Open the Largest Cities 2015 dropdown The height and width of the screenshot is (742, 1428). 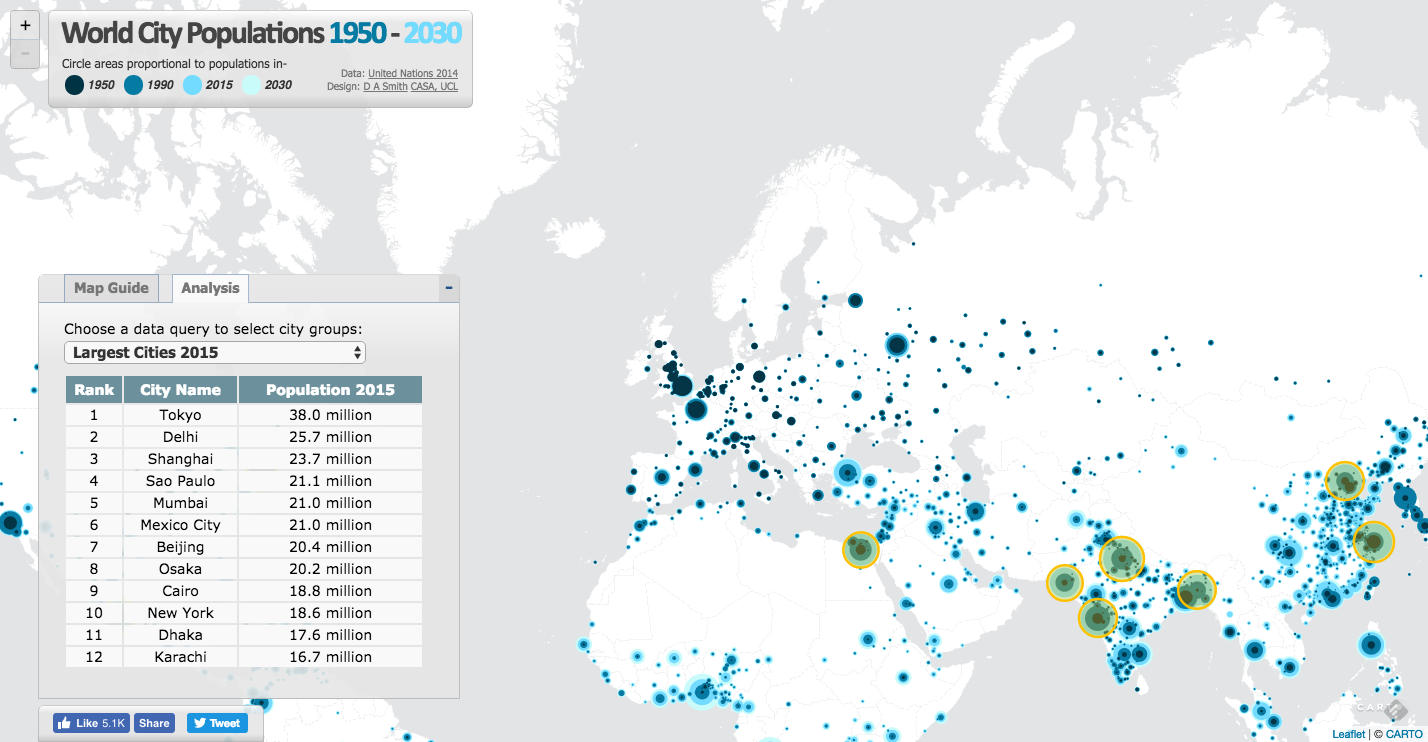coord(214,352)
